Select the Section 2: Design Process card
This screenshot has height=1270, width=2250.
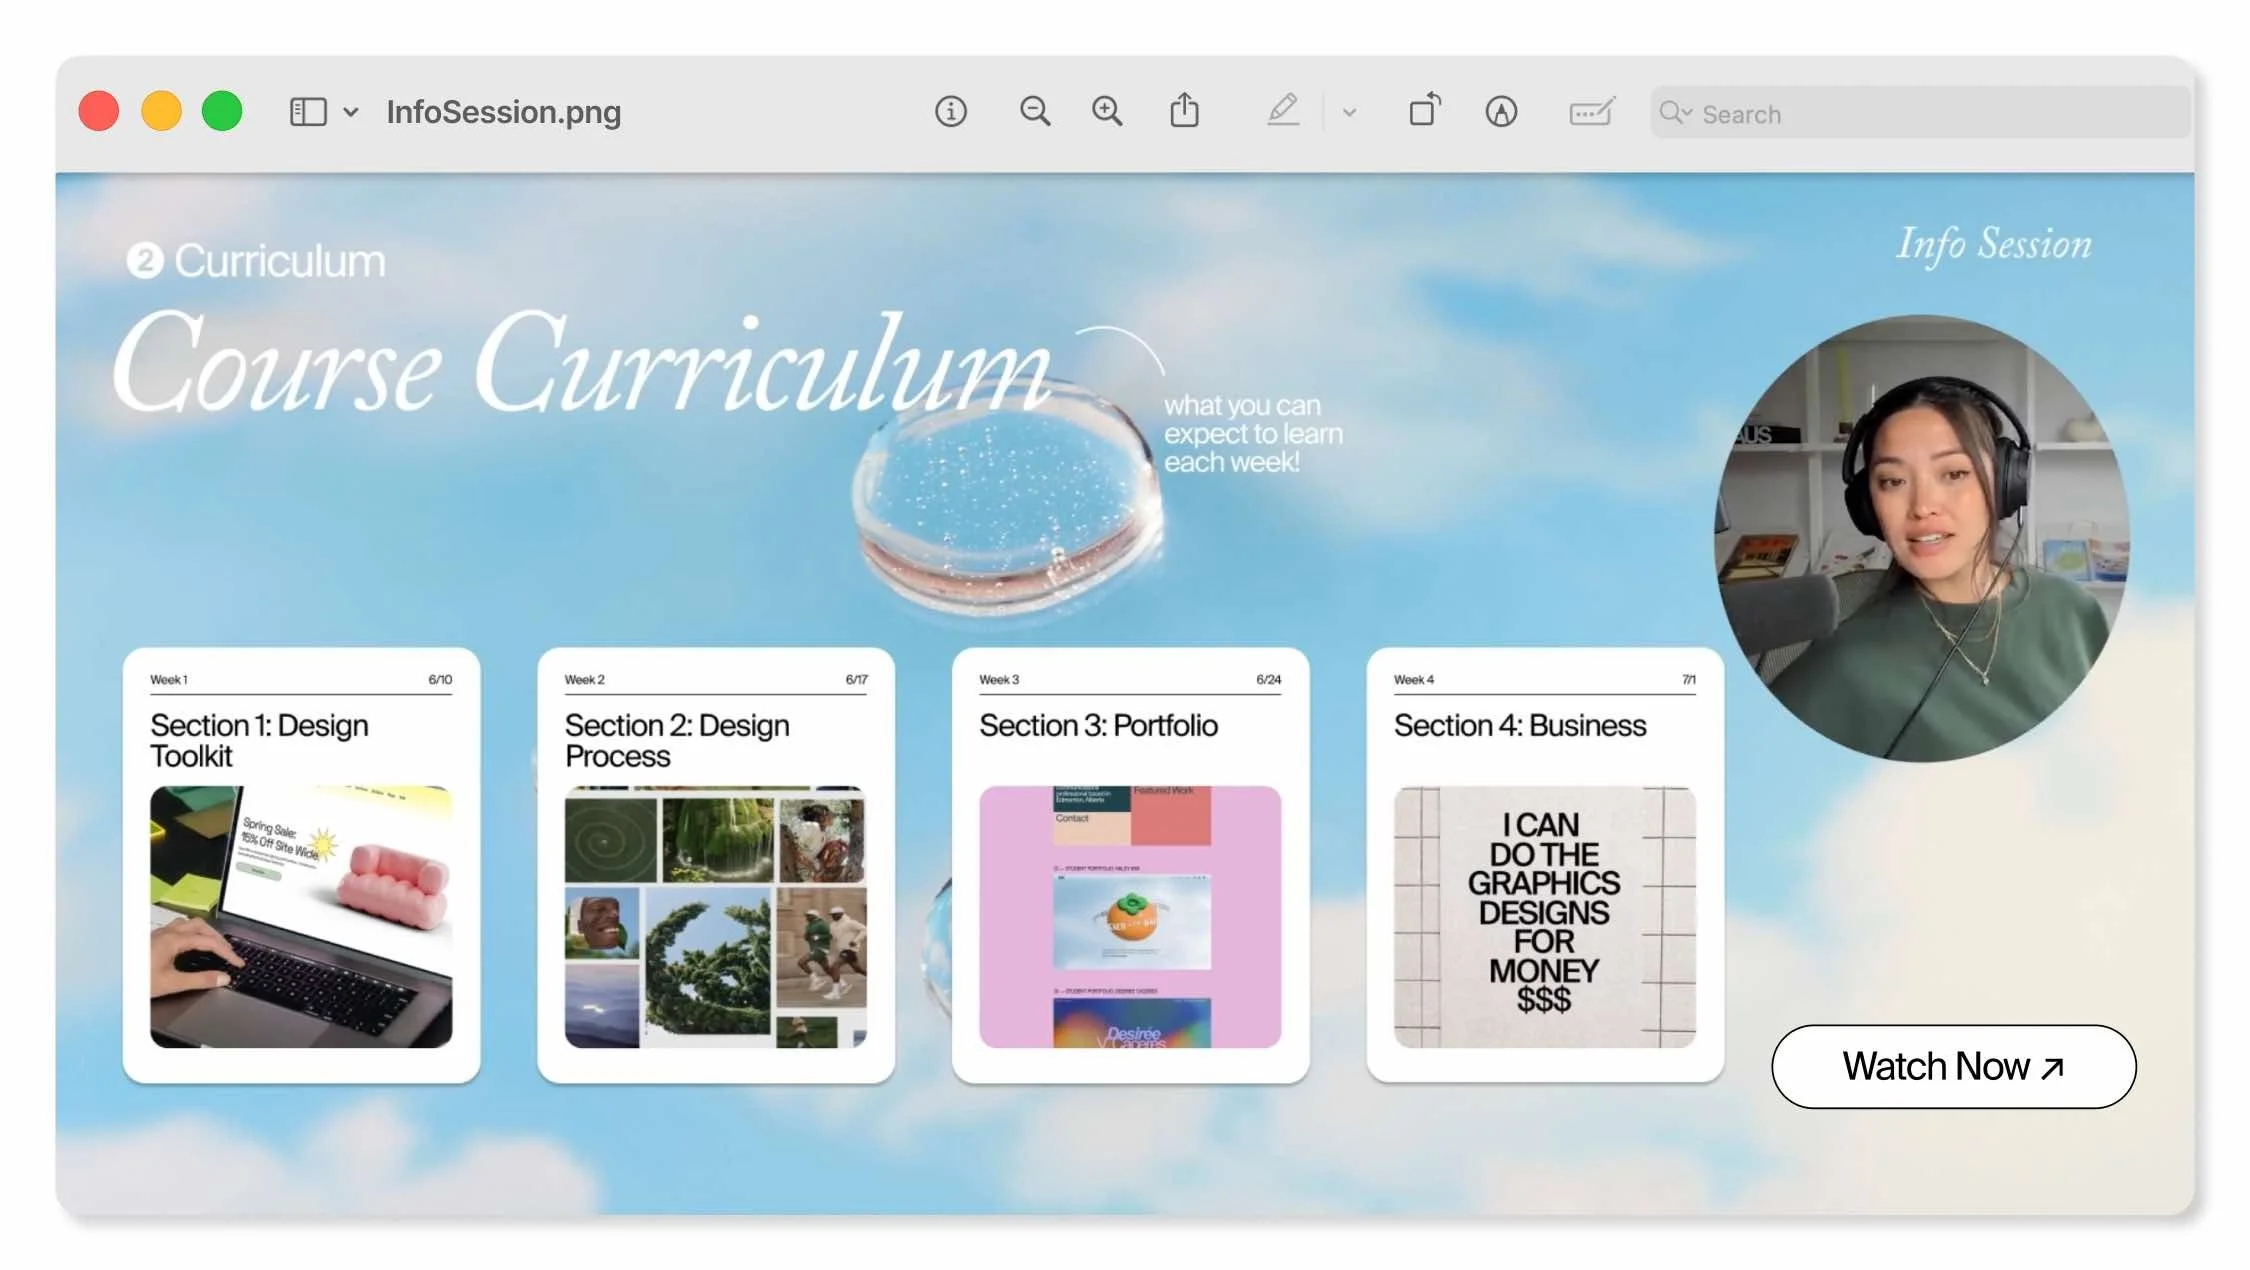coord(715,865)
